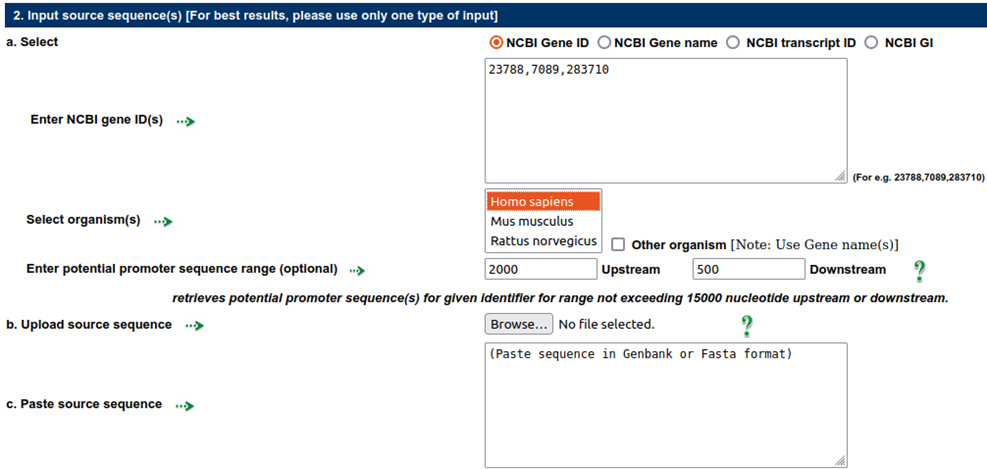Screen dimensions: 987x469
Task: Choose the NCBI Gene name radio option
Action: coord(604,43)
